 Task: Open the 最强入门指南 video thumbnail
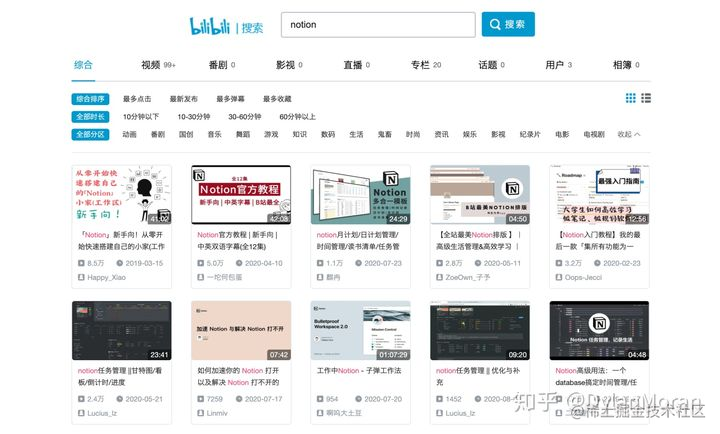pos(599,195)
